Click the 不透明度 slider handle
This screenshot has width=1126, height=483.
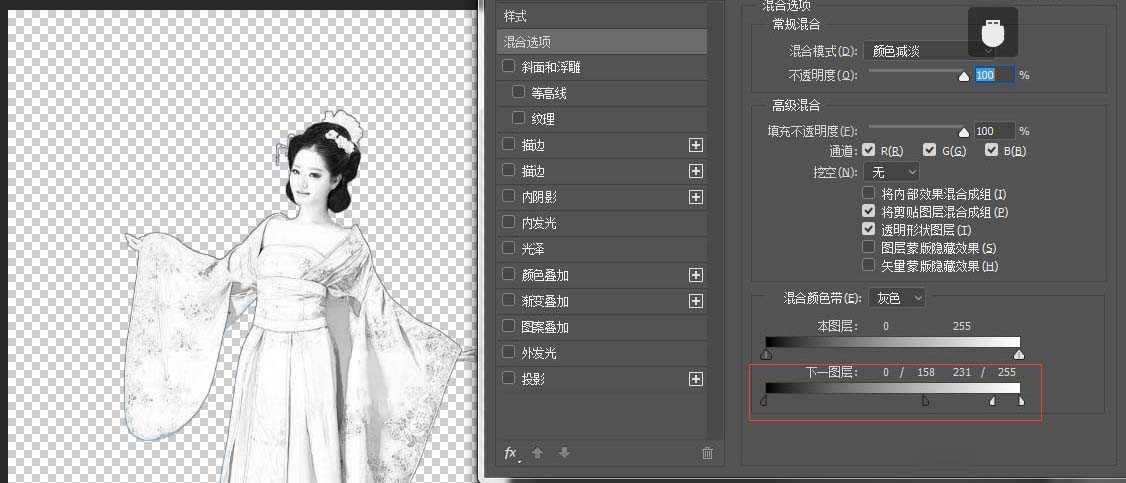point(964,76)
